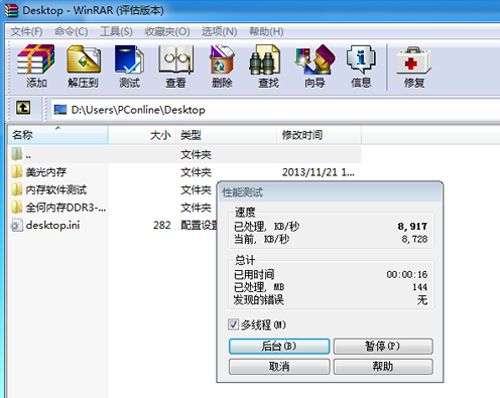Sort by the 大小 column header
The height and width of the screenshot is (398, 500).
(142, 135)
